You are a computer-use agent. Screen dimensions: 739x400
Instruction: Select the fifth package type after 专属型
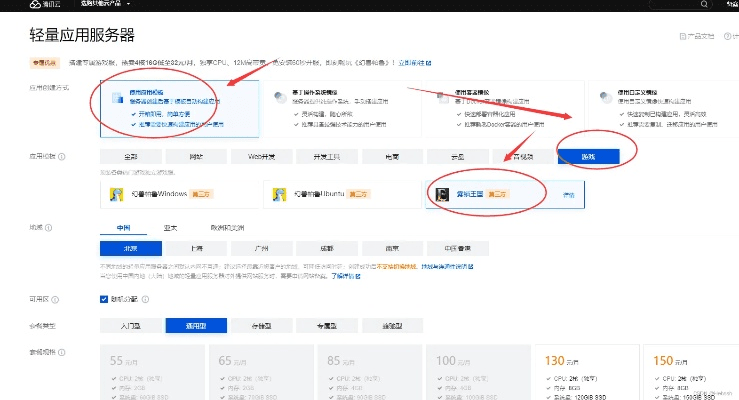coord(392,326)
